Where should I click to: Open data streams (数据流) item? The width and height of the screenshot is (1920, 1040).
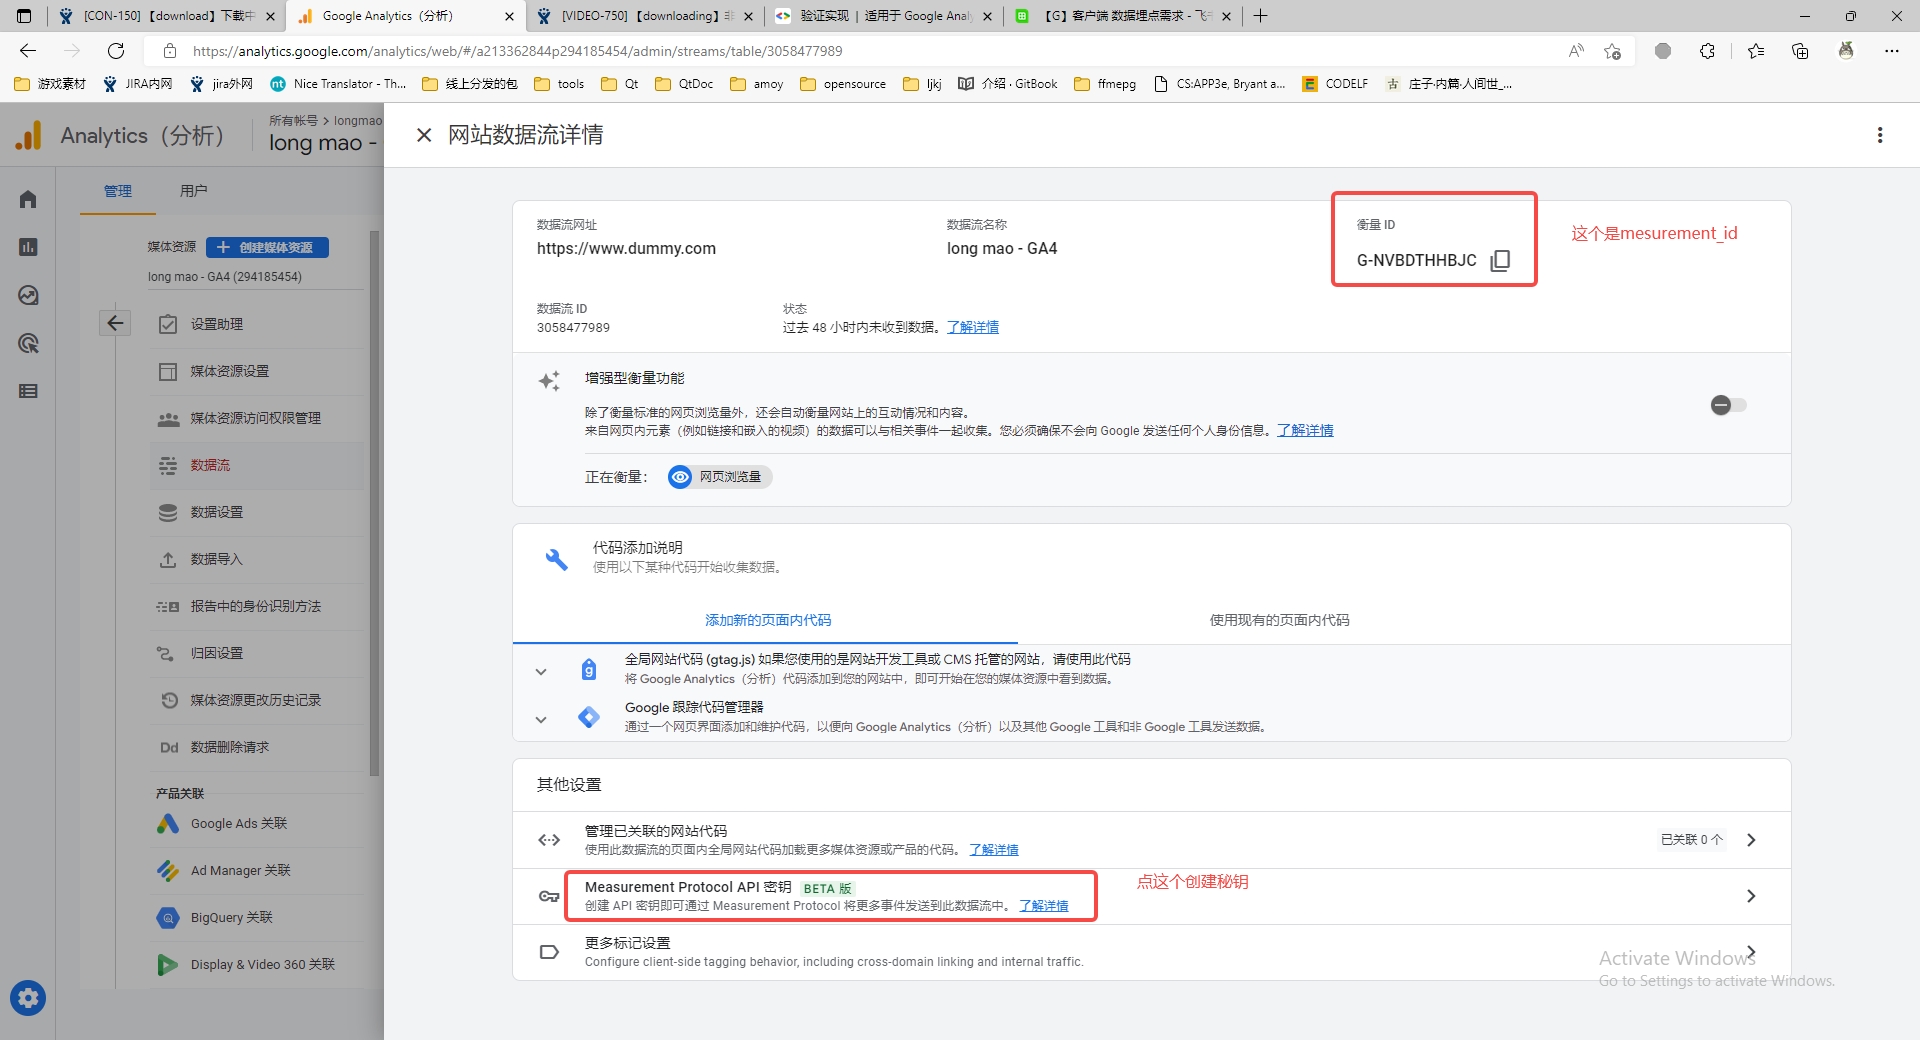257,465
